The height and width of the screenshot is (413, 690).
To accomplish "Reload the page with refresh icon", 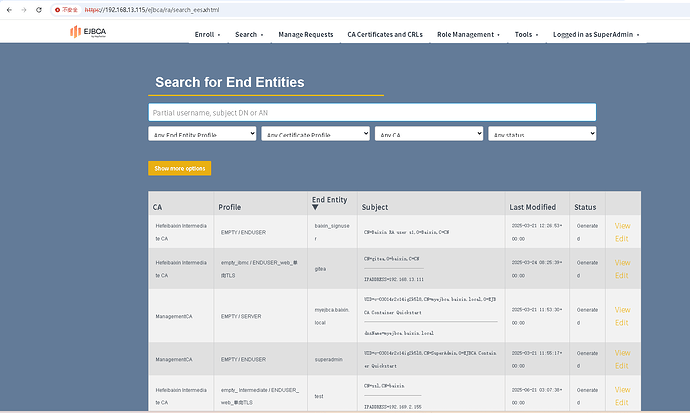I will (41, 9).
